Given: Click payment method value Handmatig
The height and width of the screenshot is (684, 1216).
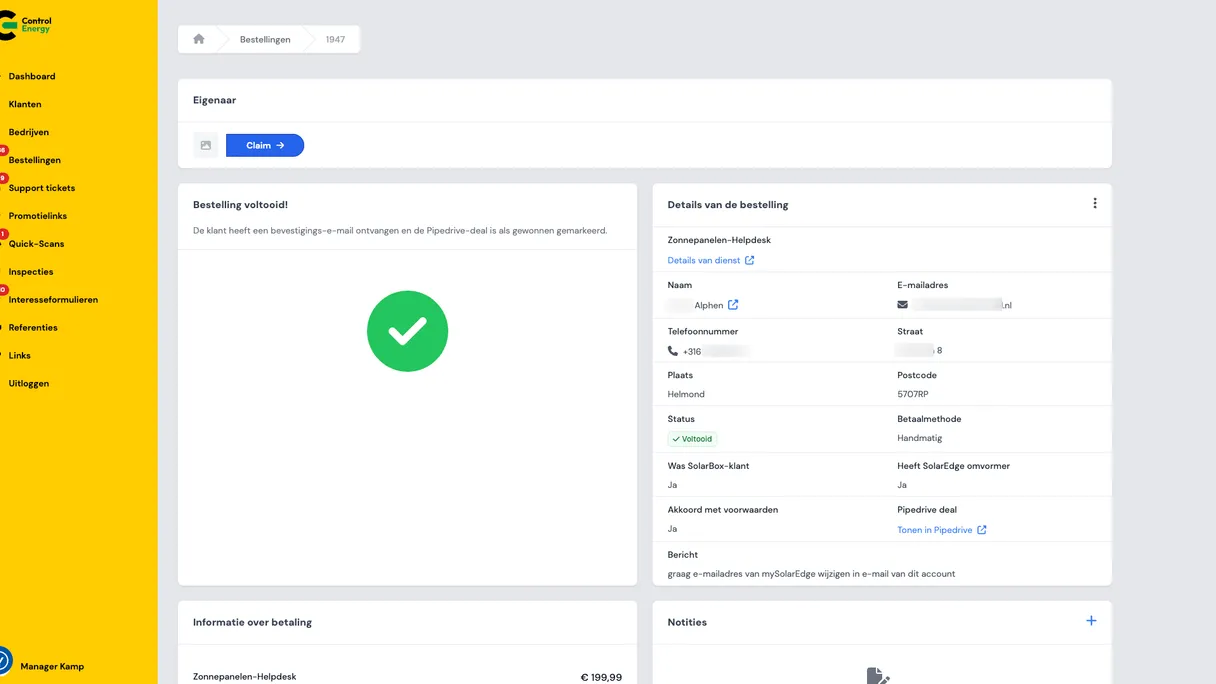Looking at the screenshot, I should tap(920, 438).
